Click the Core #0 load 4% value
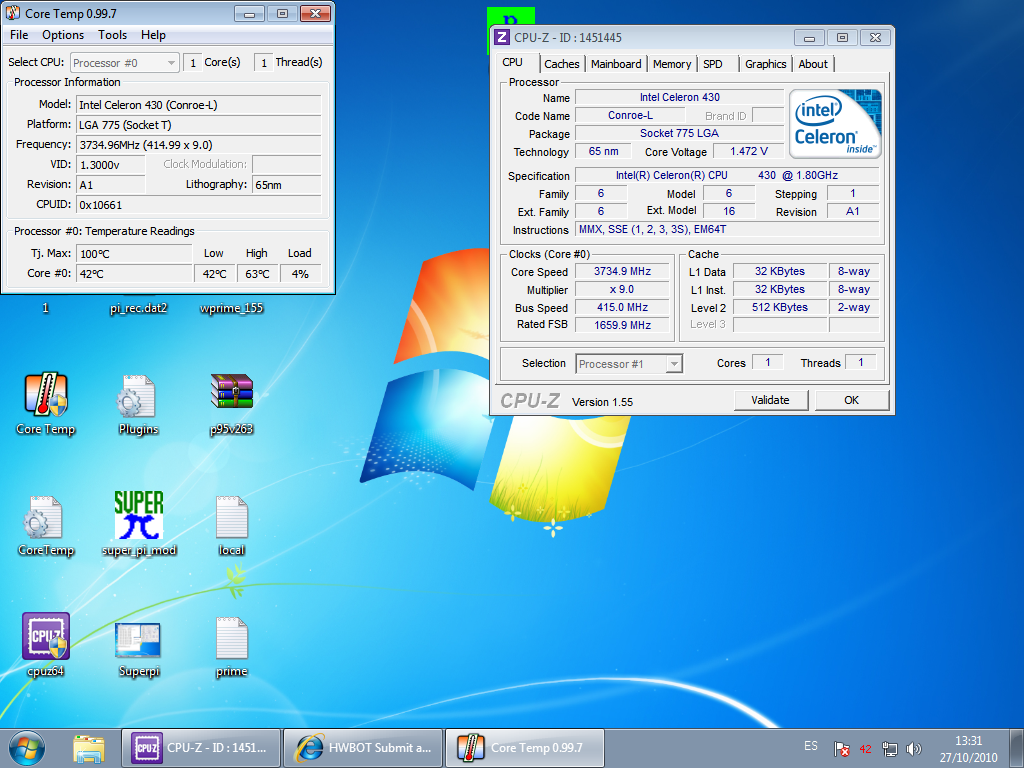 [300, 274]
